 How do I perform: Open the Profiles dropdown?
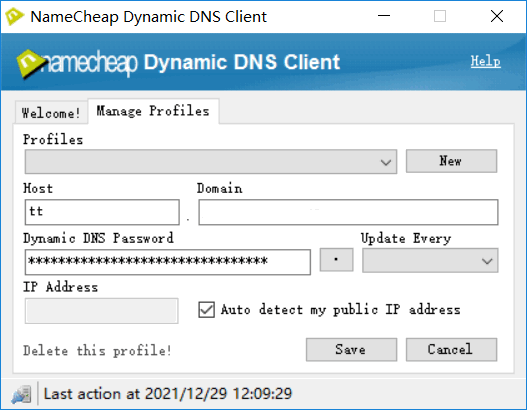[x=211, y=162]
